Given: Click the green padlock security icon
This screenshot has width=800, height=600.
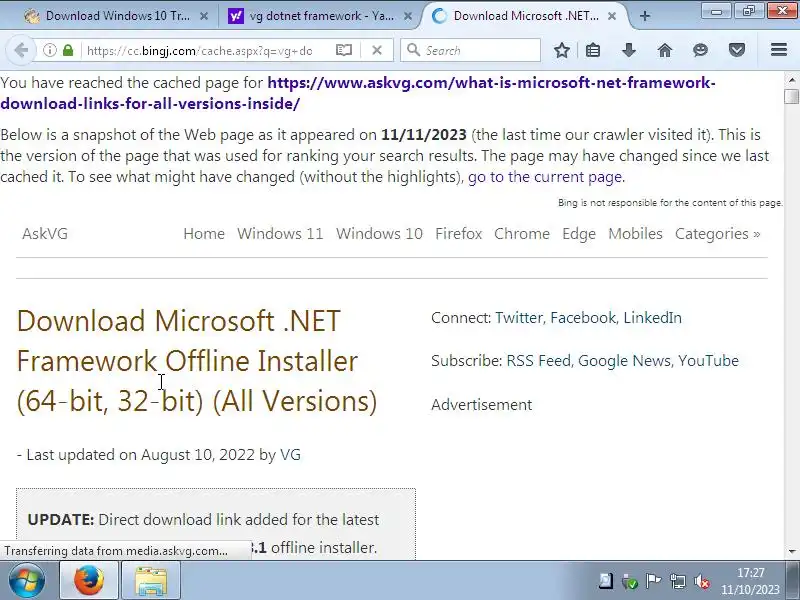Looking at the screenshot, I should tap(68, 50).
